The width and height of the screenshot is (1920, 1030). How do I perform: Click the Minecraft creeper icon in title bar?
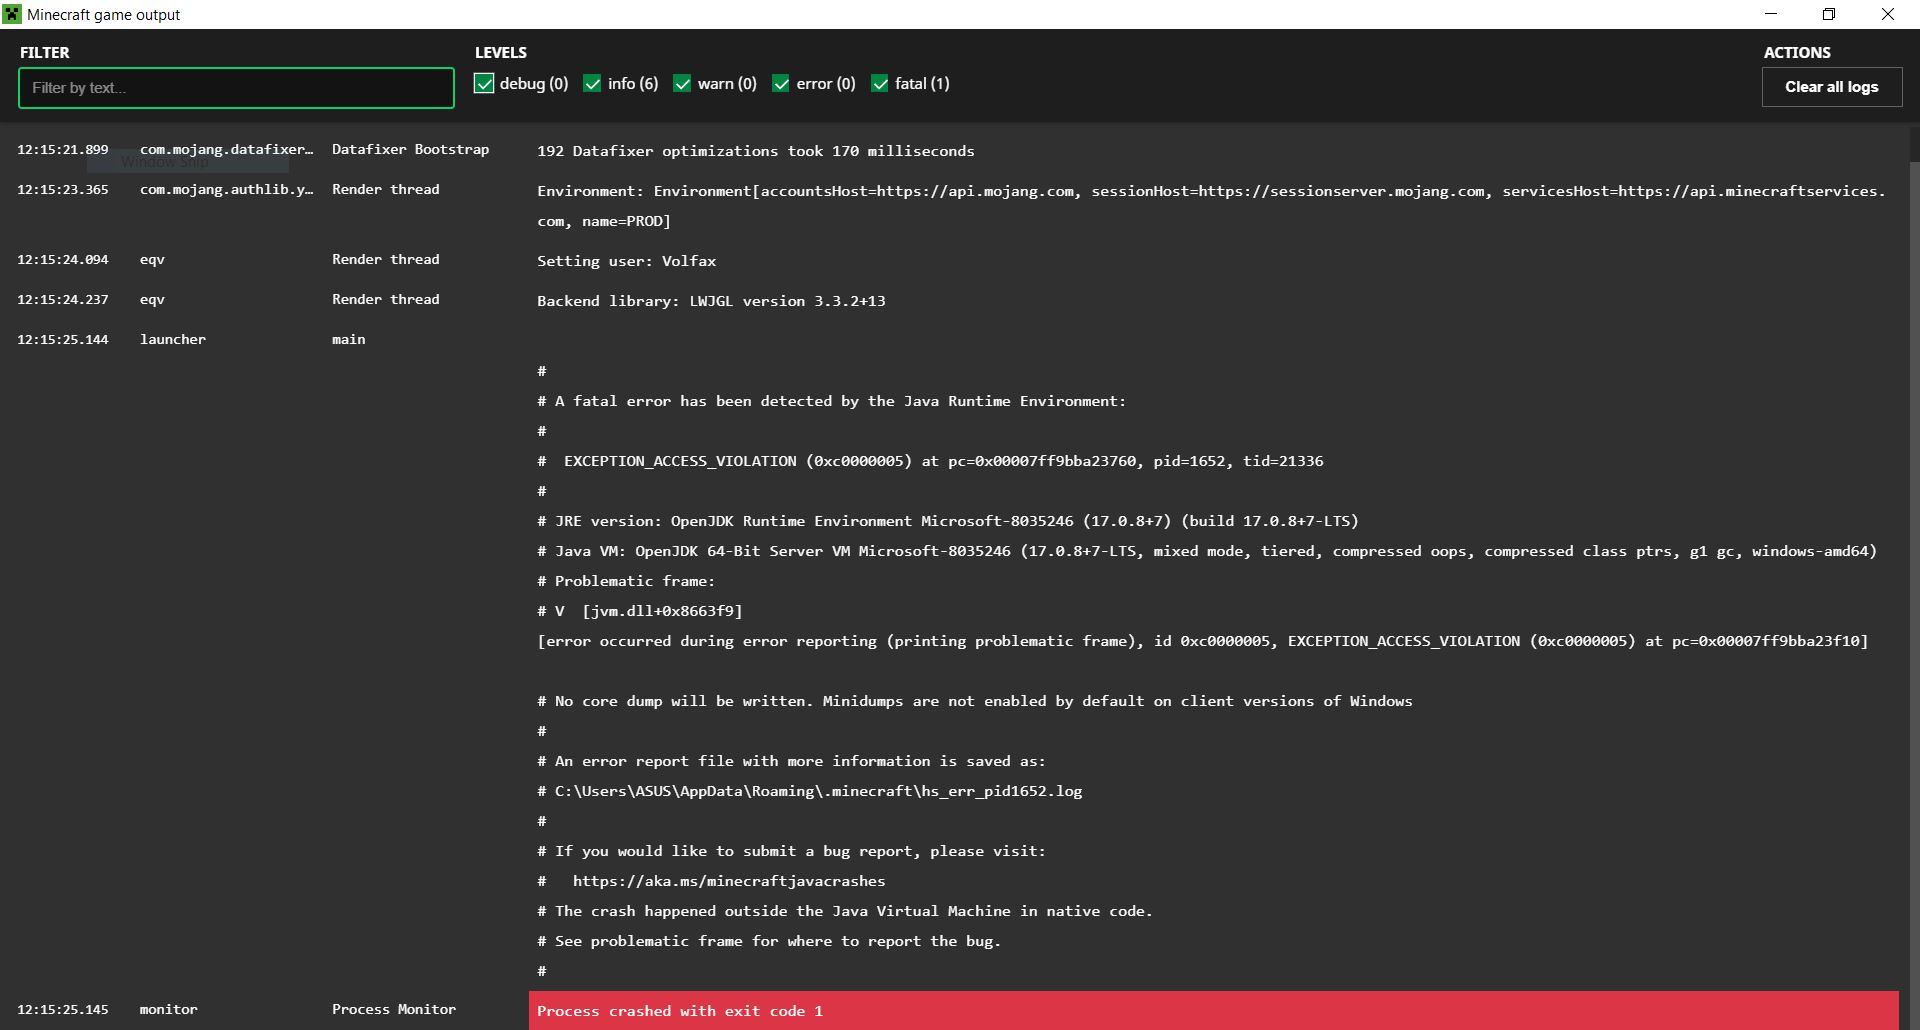pyautogui.click(x=12, y=14)
